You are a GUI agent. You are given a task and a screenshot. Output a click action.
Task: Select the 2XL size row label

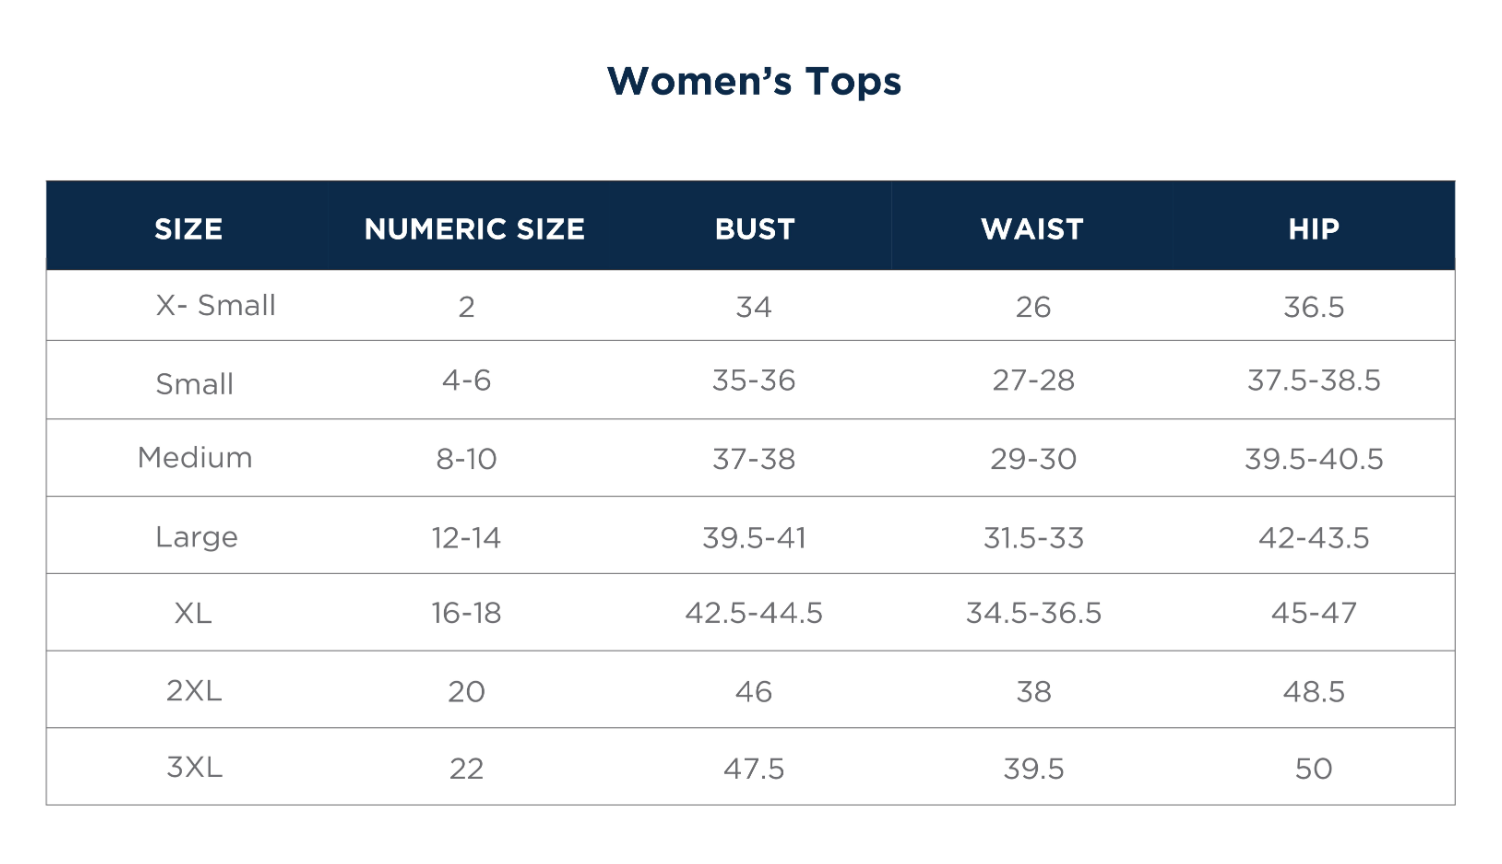194,691
